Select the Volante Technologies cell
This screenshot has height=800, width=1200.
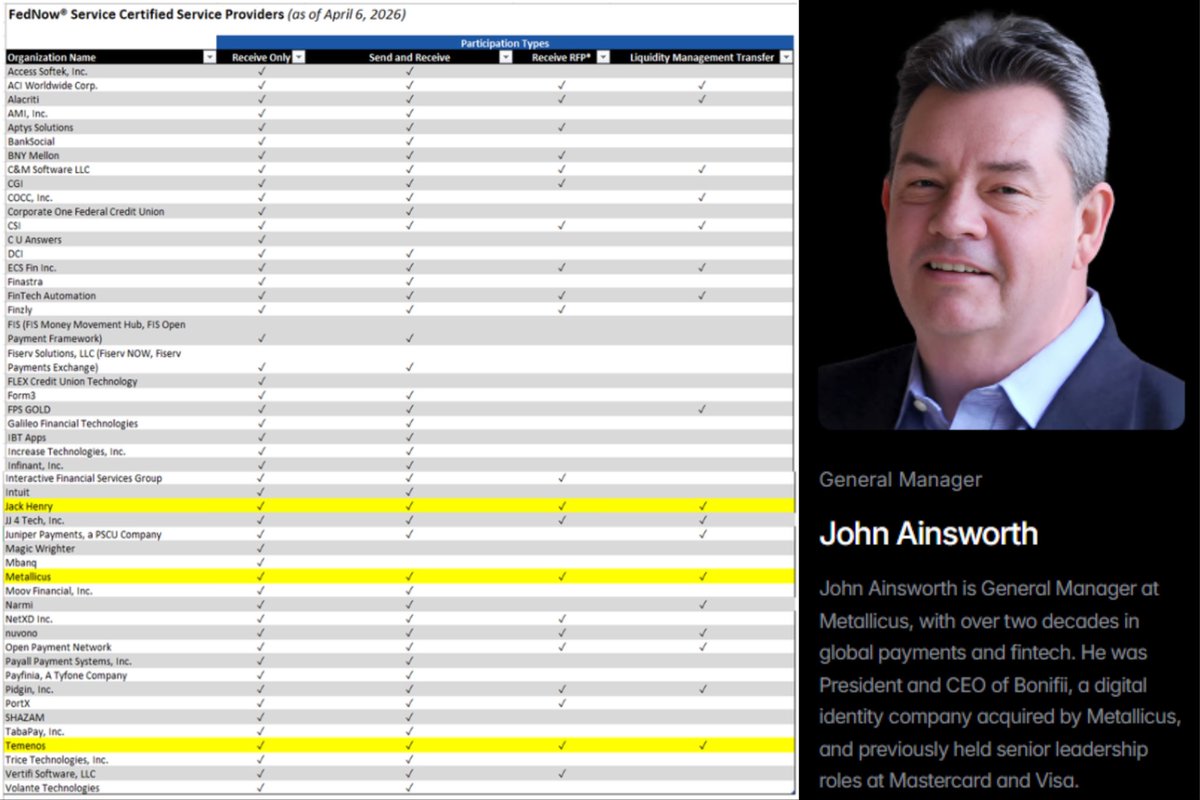[111, 788]
